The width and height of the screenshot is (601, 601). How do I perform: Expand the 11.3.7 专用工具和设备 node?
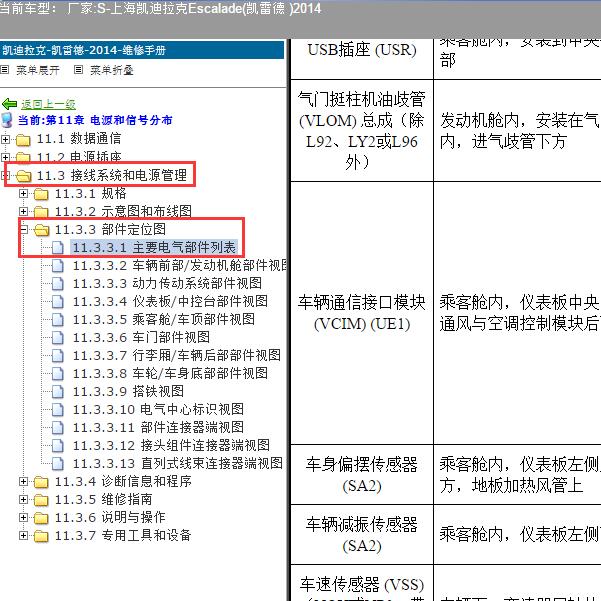tap(23, 536)
